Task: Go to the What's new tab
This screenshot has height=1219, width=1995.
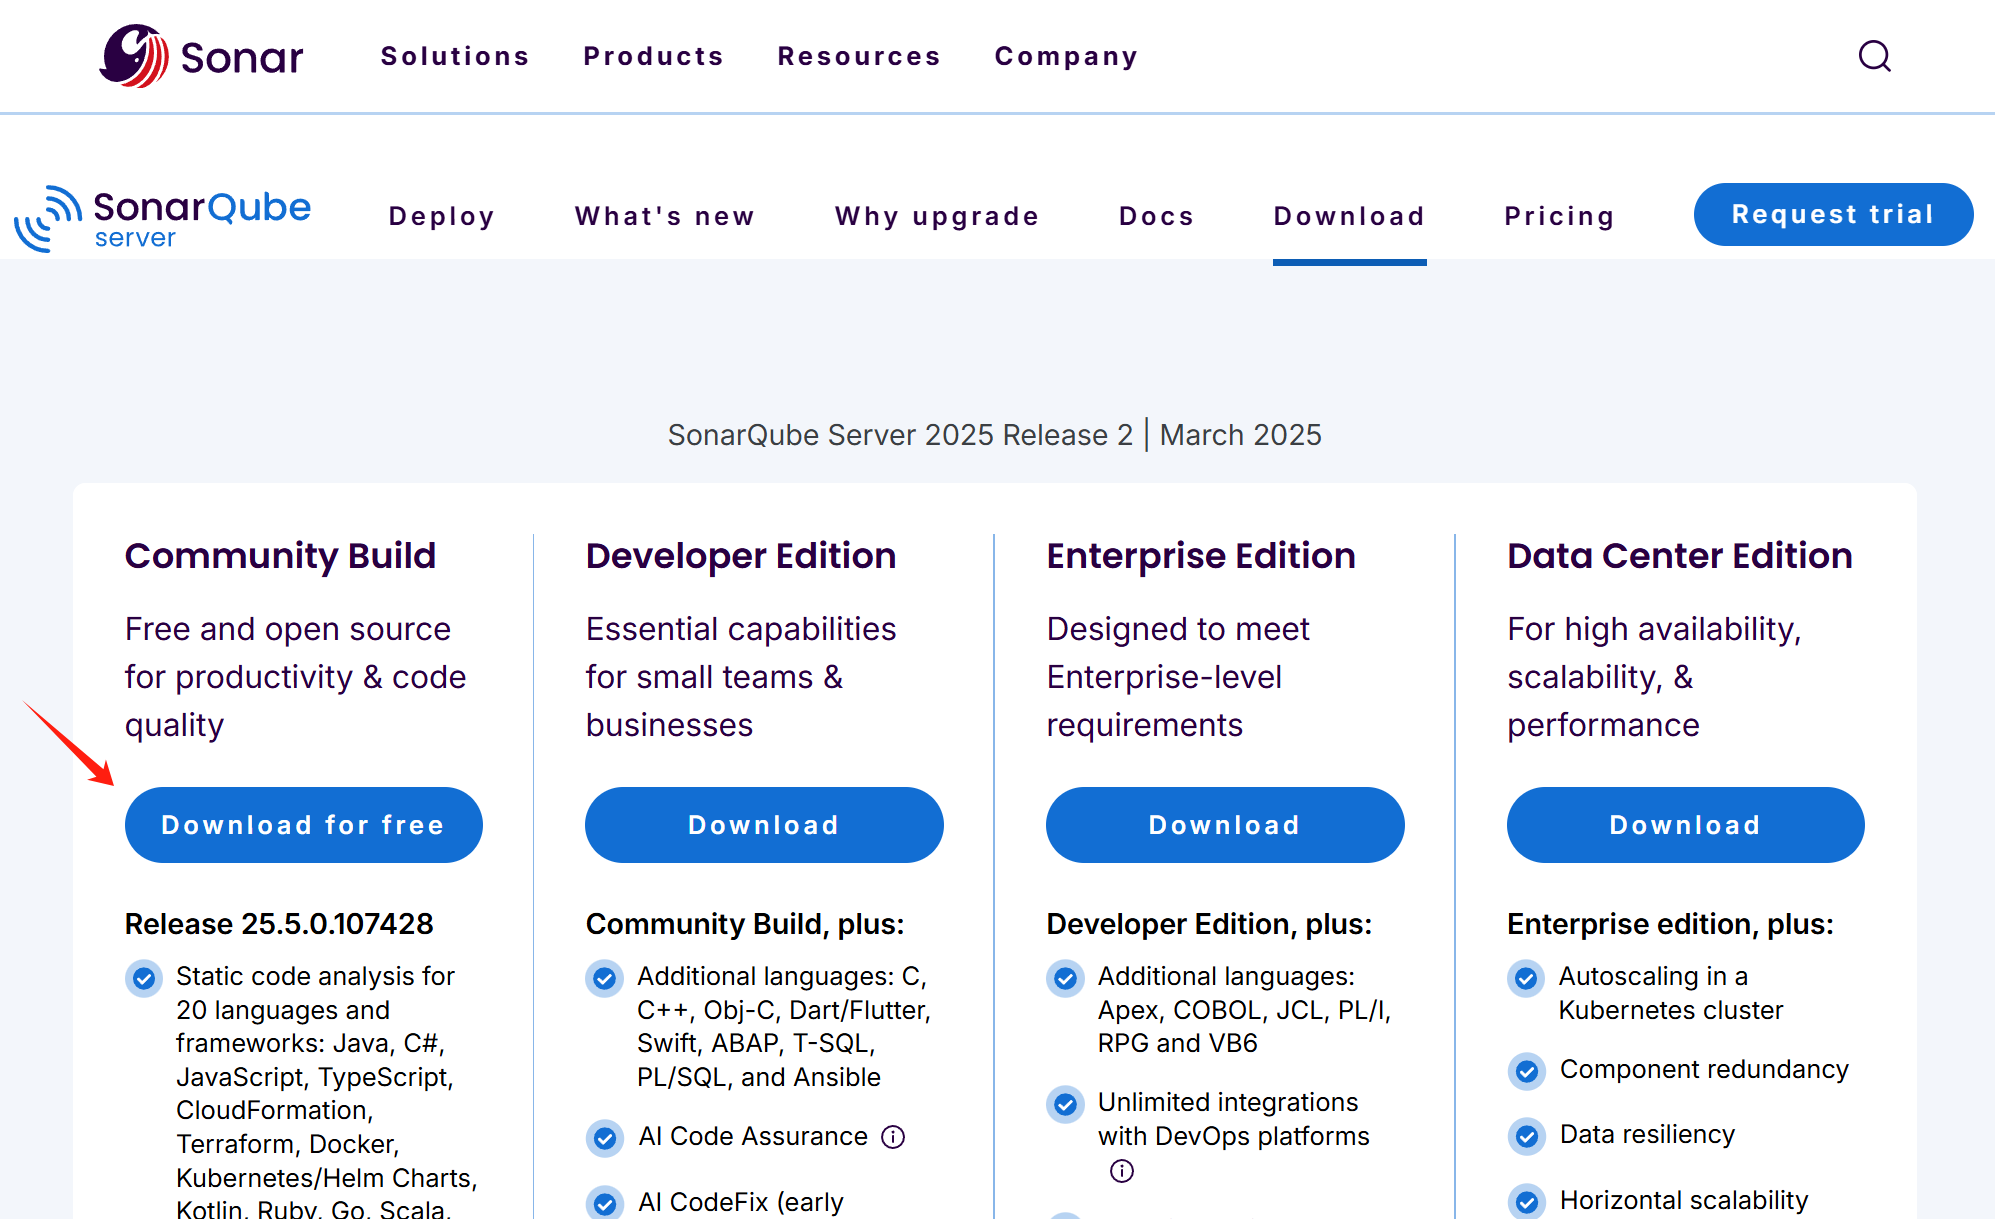Action: [665, 216]
